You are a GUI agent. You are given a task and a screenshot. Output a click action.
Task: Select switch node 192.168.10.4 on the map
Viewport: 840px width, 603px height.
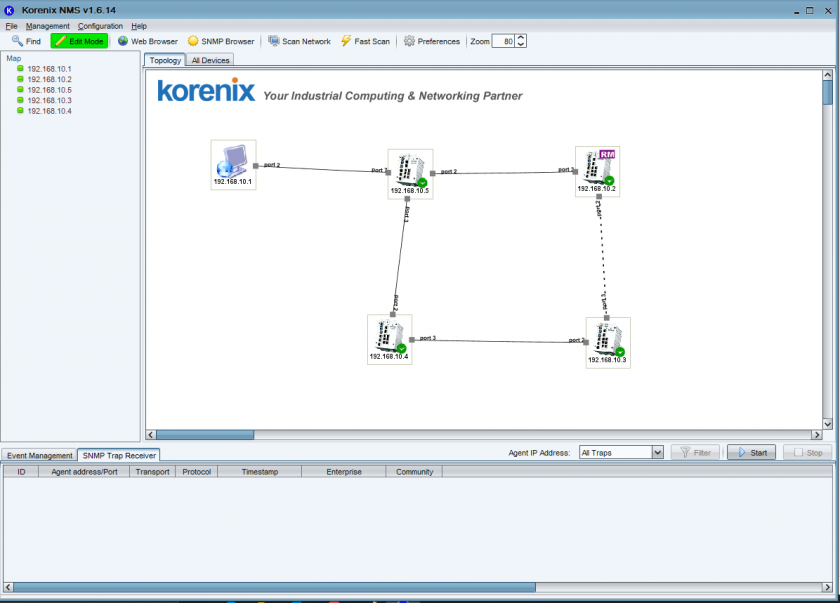point(389,340)
